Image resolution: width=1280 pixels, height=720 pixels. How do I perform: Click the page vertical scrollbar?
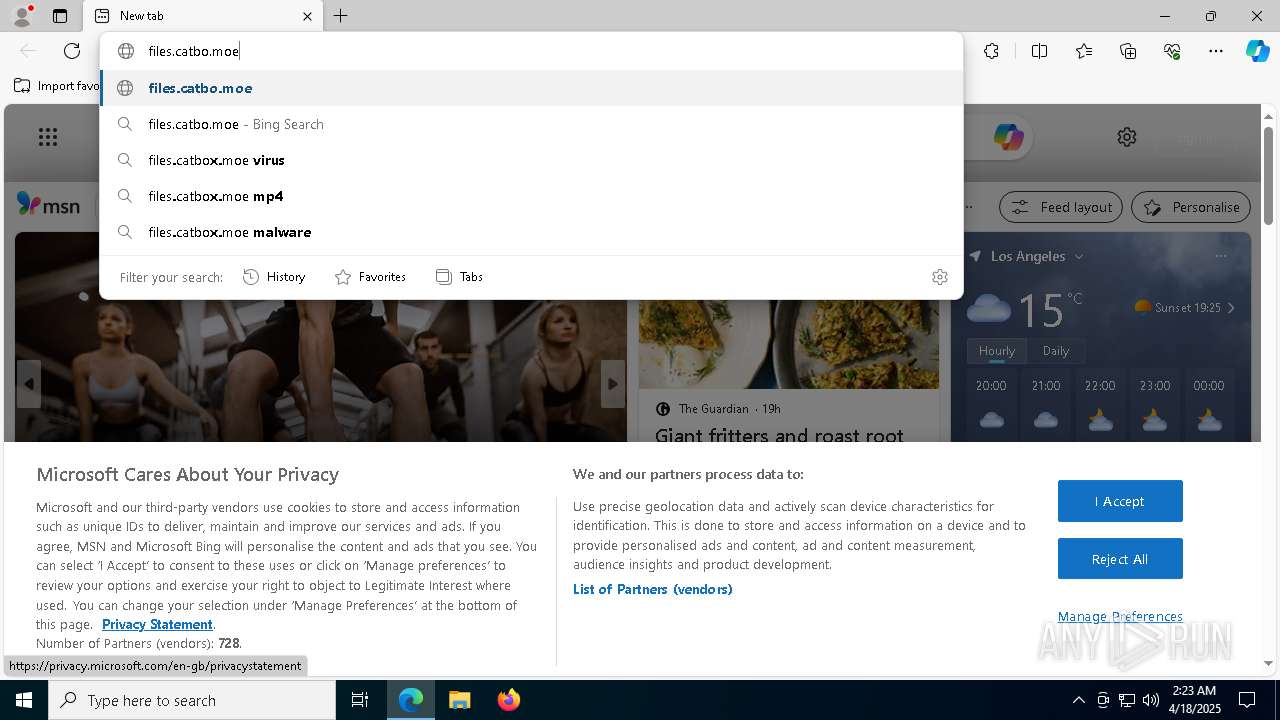tap(1268, 177)
